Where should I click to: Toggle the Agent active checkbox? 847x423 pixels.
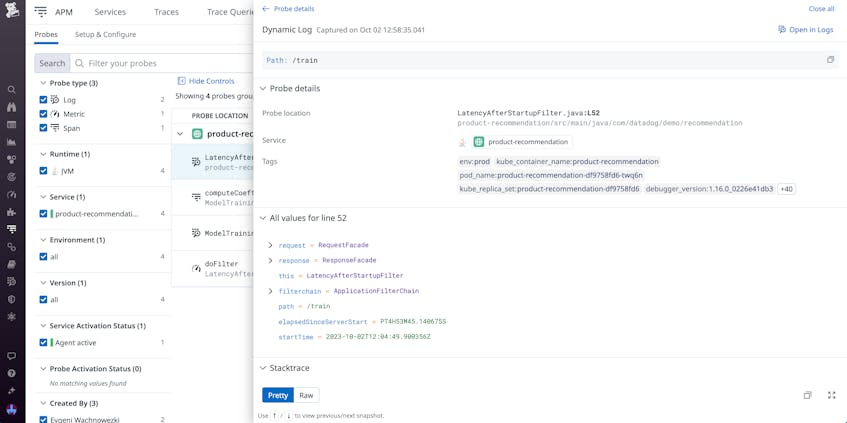43,343
